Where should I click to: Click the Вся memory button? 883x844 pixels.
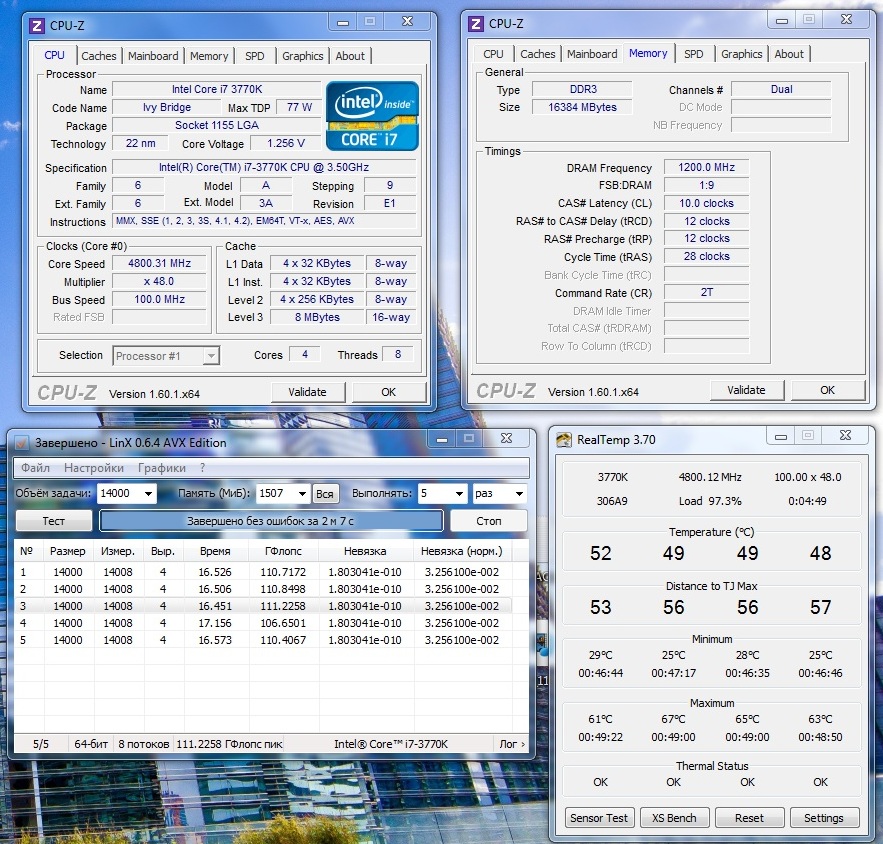click(x=325, y=494)
